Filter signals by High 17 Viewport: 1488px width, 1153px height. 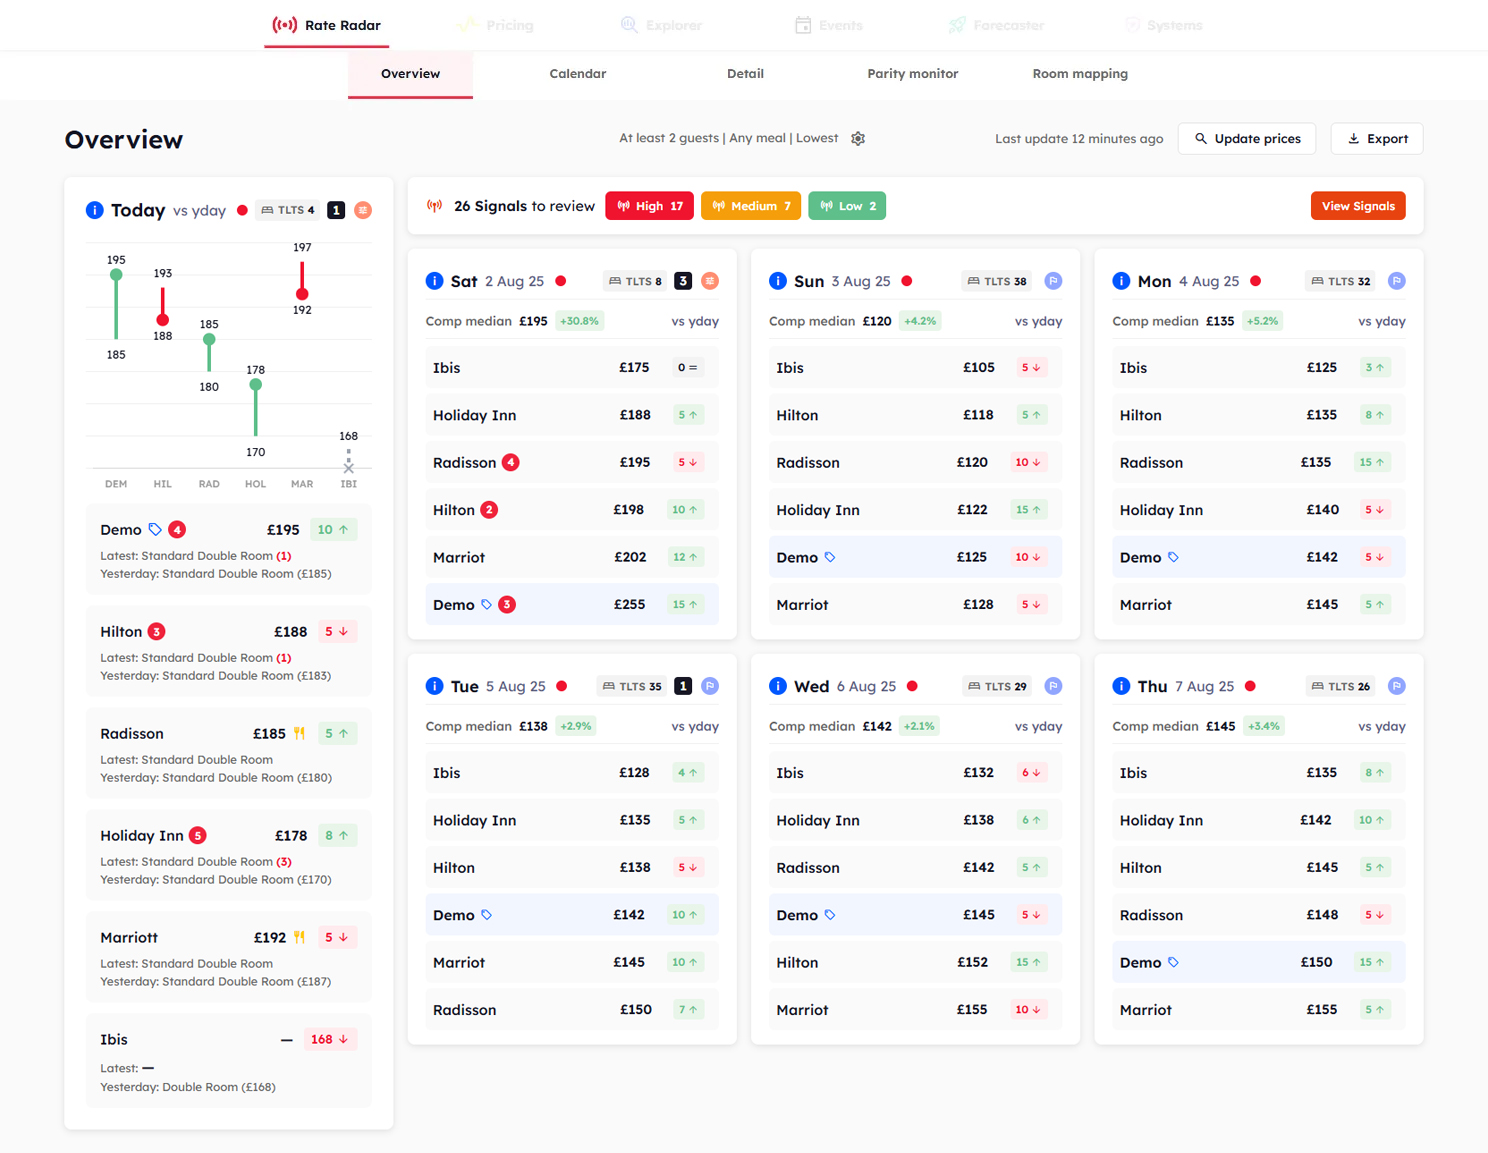click(x=650, y=206)
